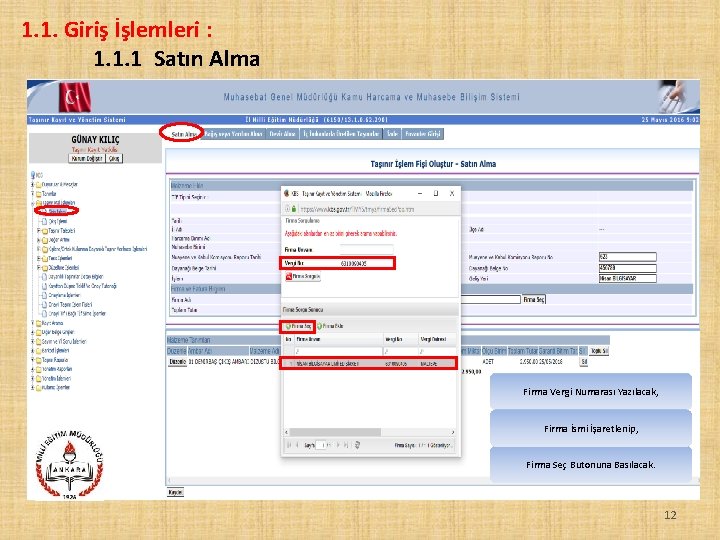Click the Vergi No input field
Screen dimensions: 720x540
366,263
